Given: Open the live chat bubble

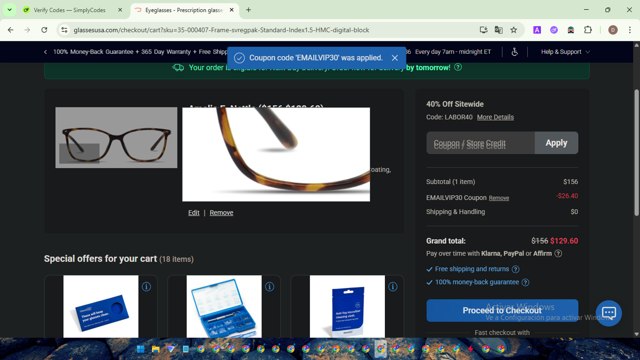Looking at the screenshot, I should (x=609, y=313).
